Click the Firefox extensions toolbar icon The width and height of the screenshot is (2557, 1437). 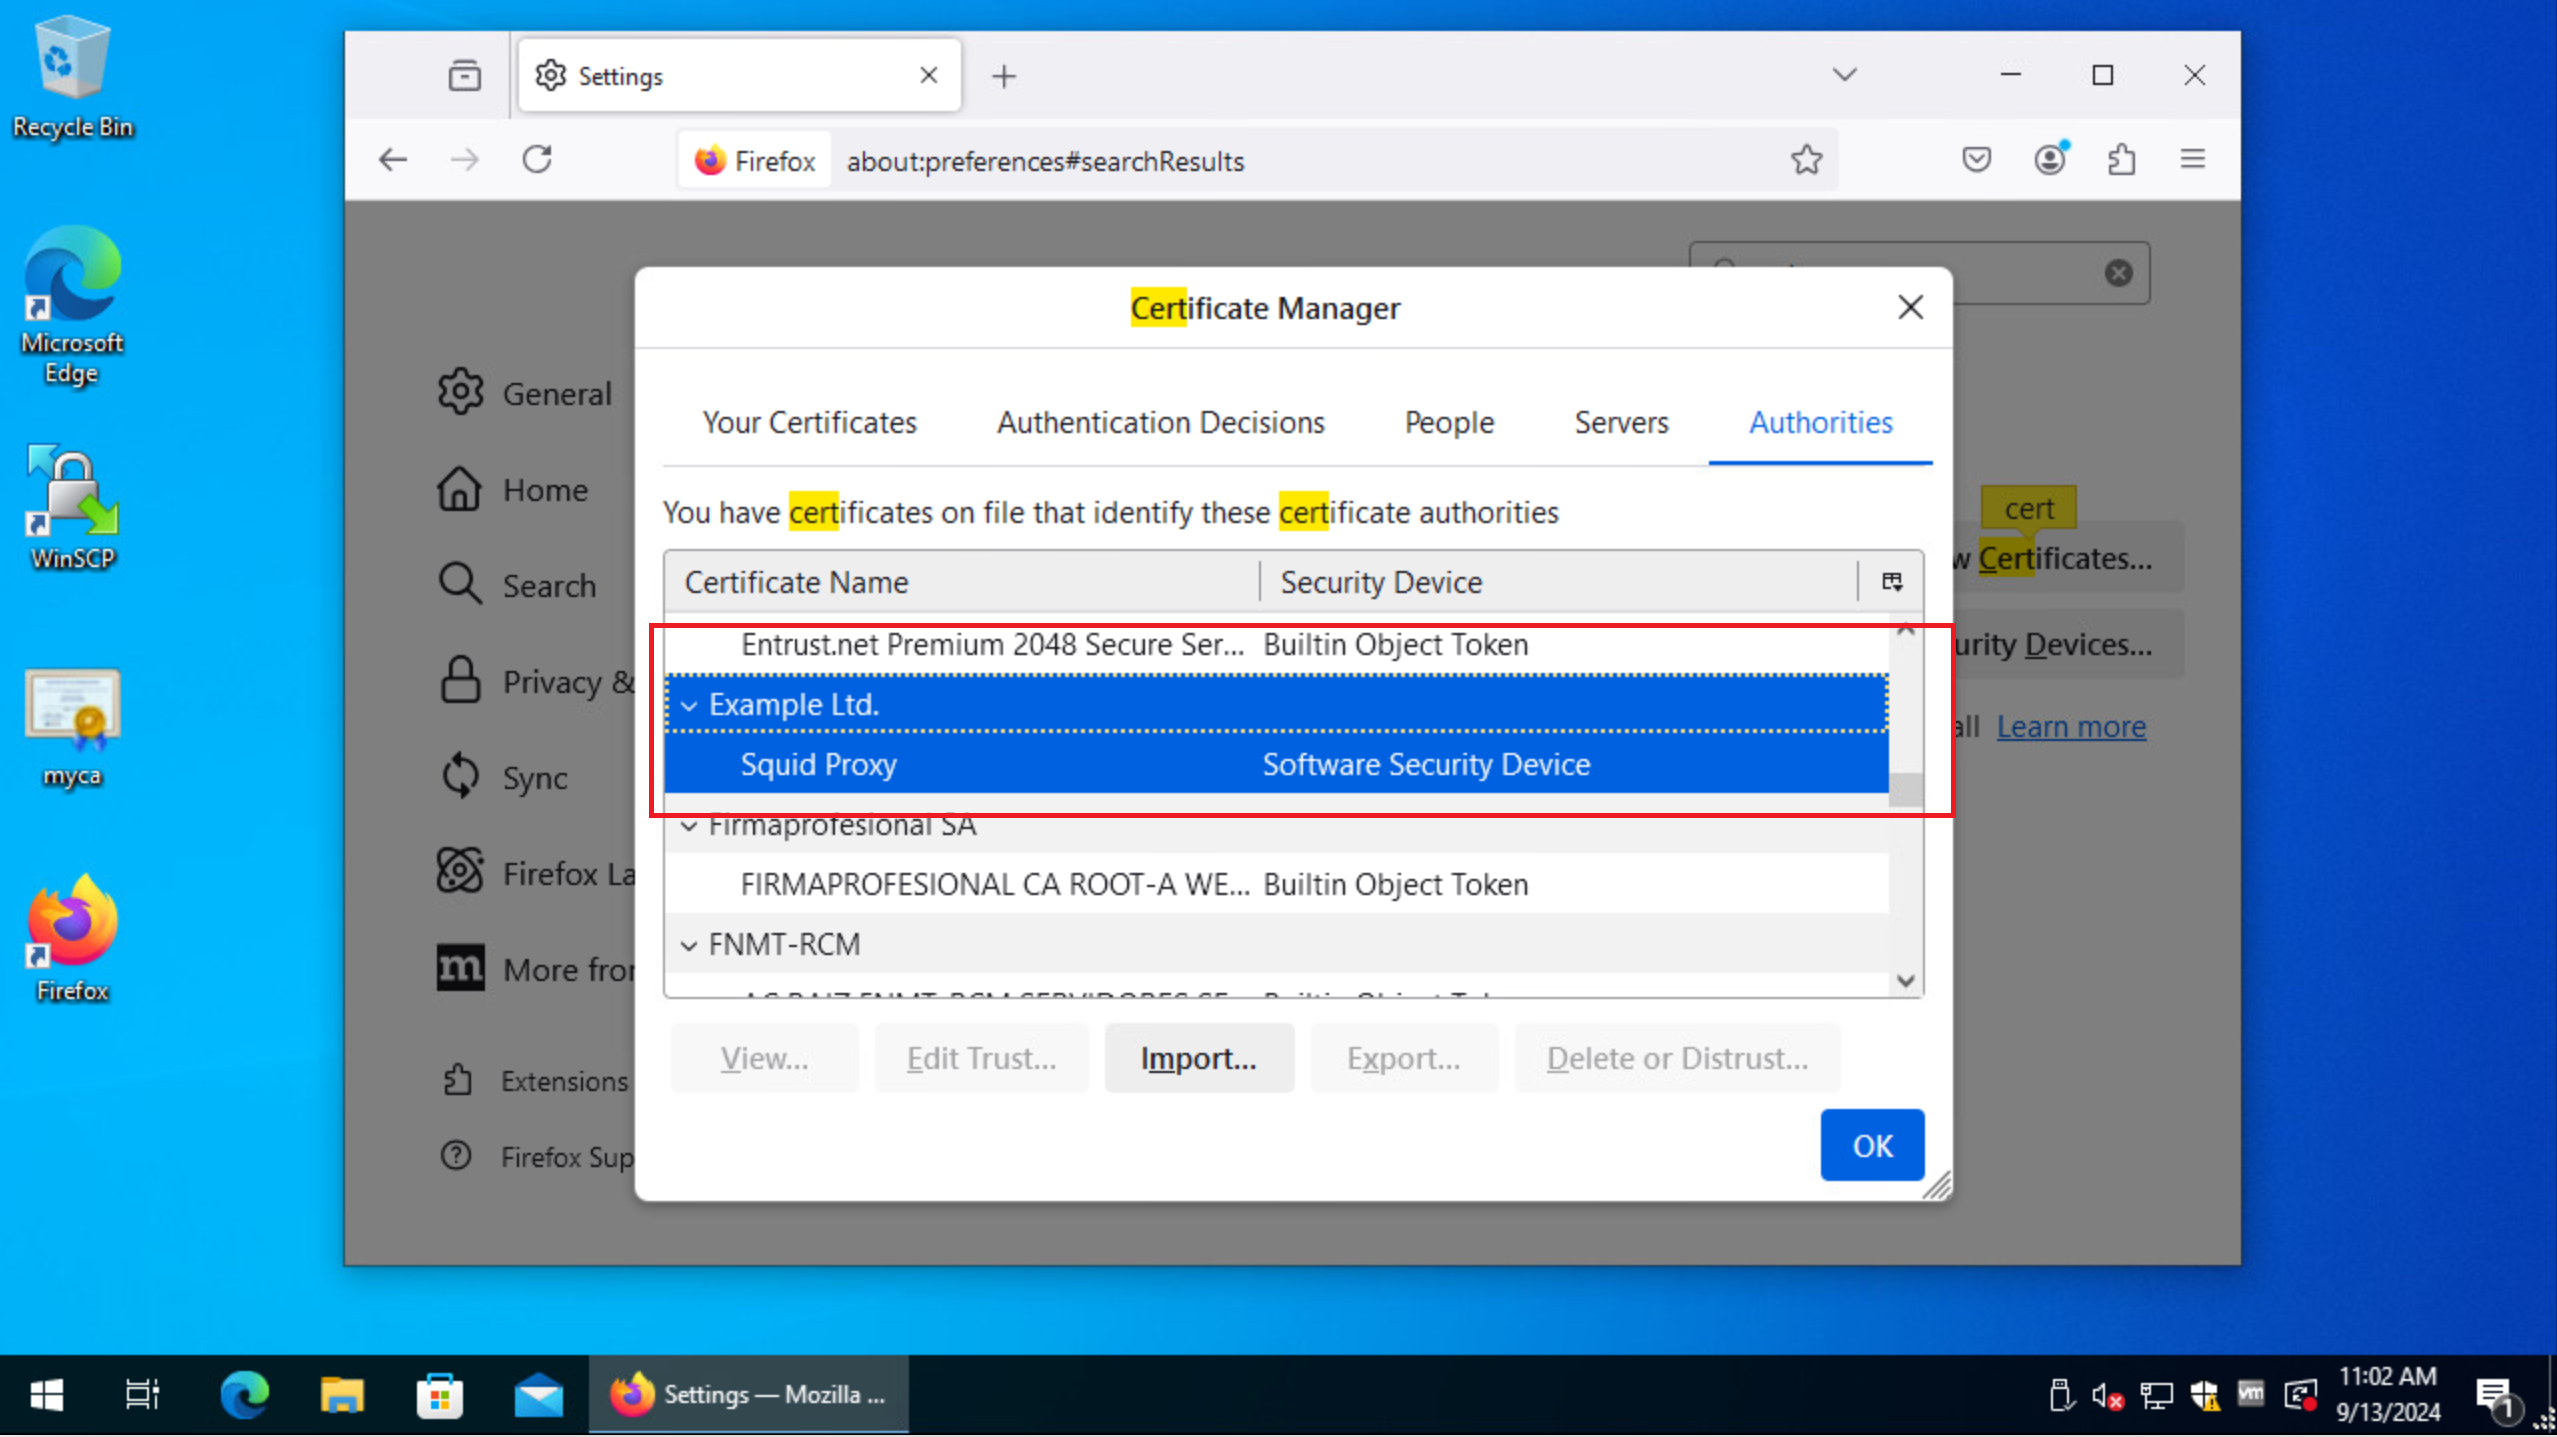pyautogui.click(x=2121, y=160)
